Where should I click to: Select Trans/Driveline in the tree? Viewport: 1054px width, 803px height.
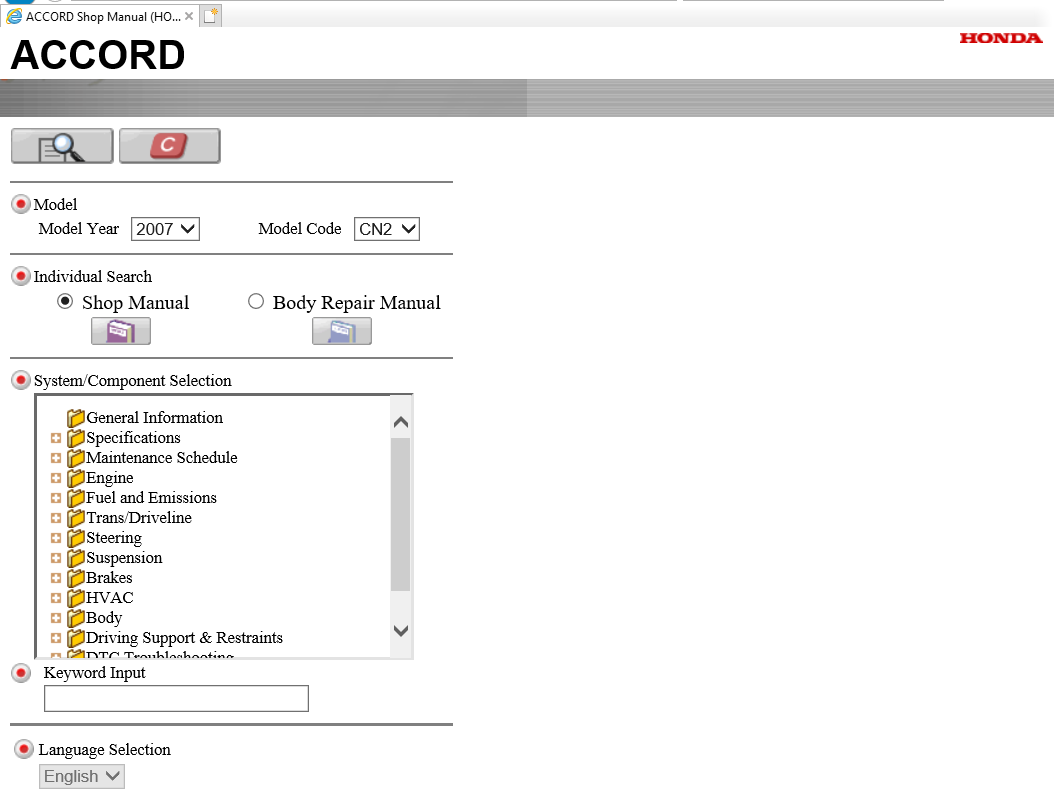coord(138,518)
